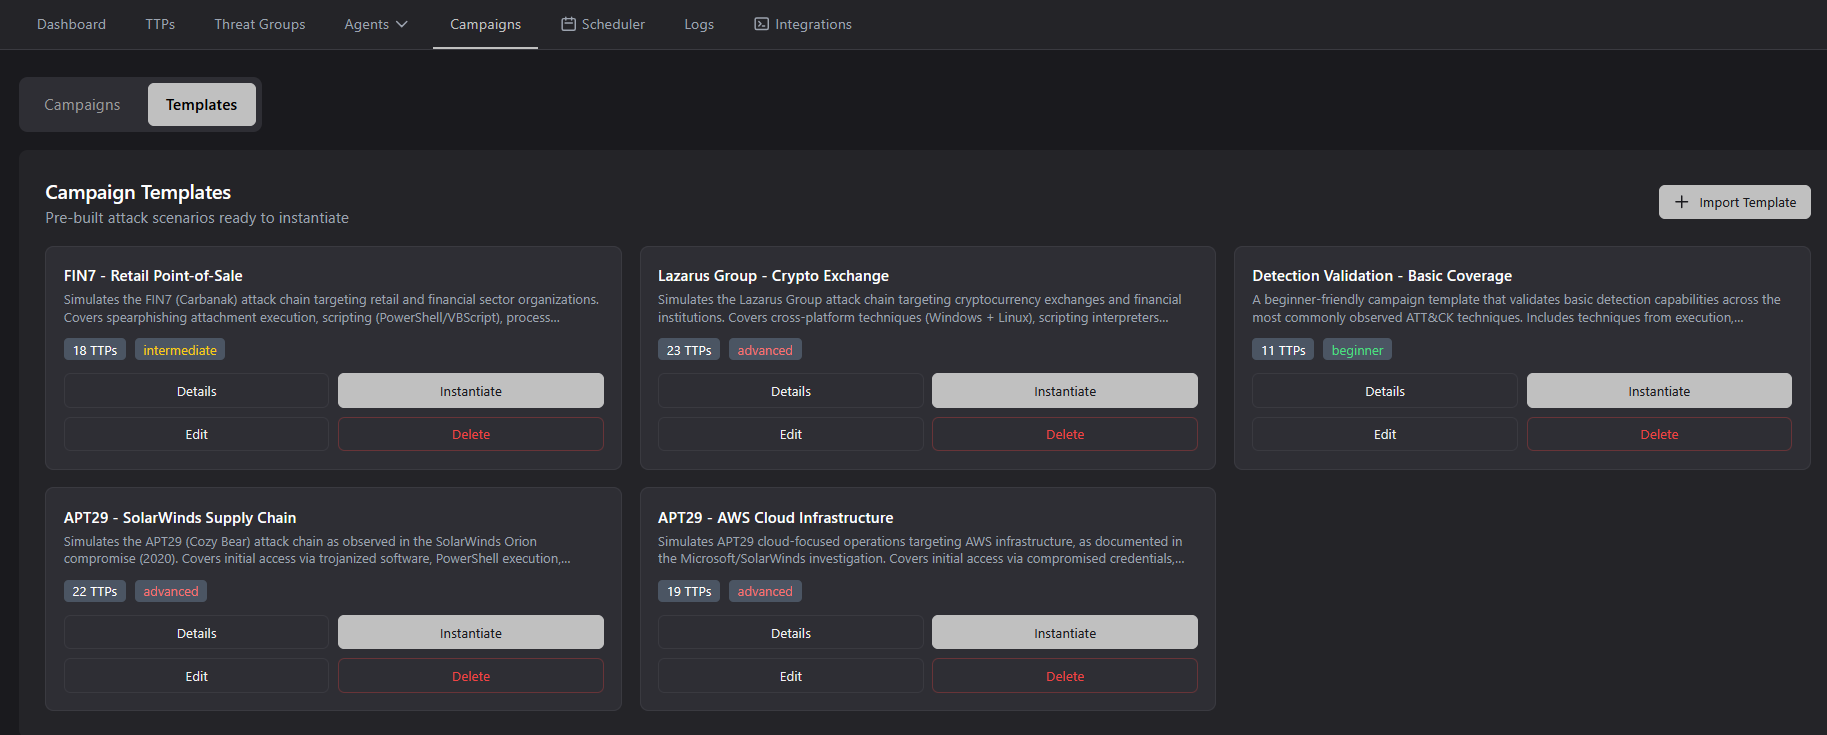Delete APT29 AWS Cloud Infrastructure template
The width and height of the screenshot is (1827, 735).
tap(1065, 676)
